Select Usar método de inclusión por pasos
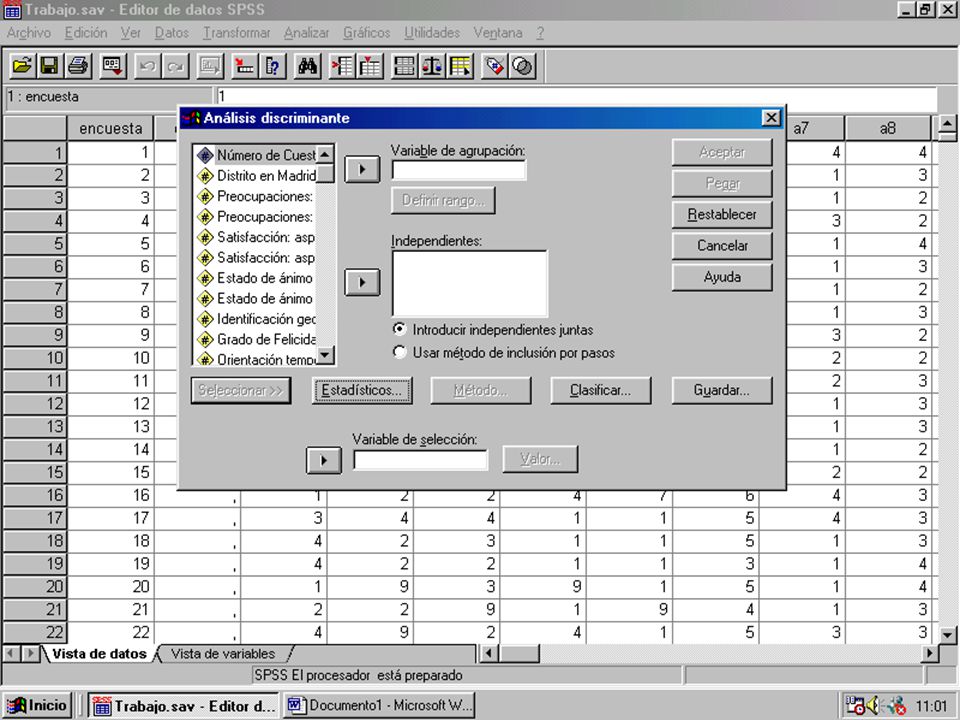The image size is (960, 720). [x=504, y=353]
